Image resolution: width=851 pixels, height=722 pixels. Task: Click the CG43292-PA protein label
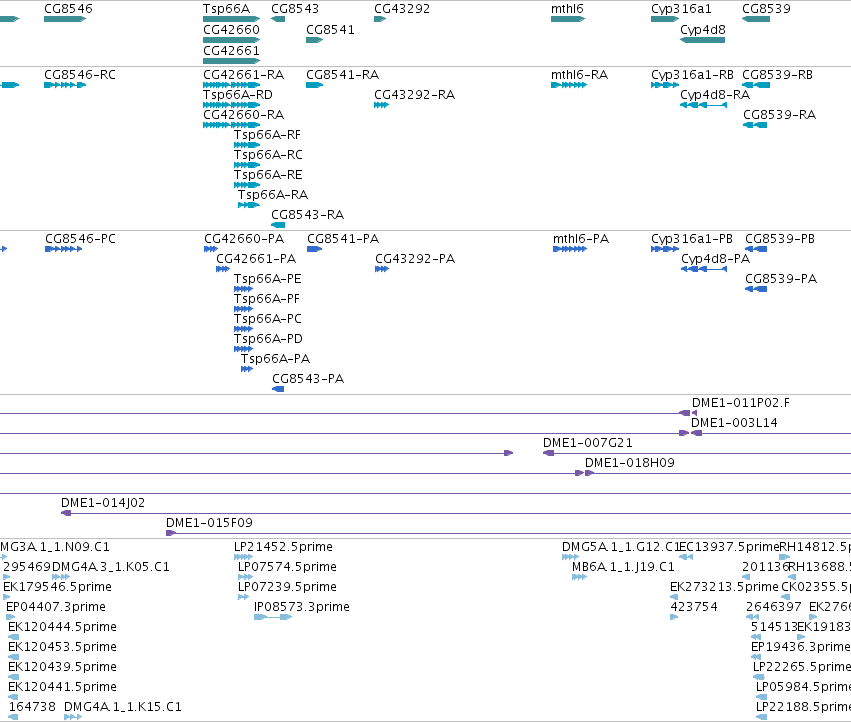[x=415, y=259]
